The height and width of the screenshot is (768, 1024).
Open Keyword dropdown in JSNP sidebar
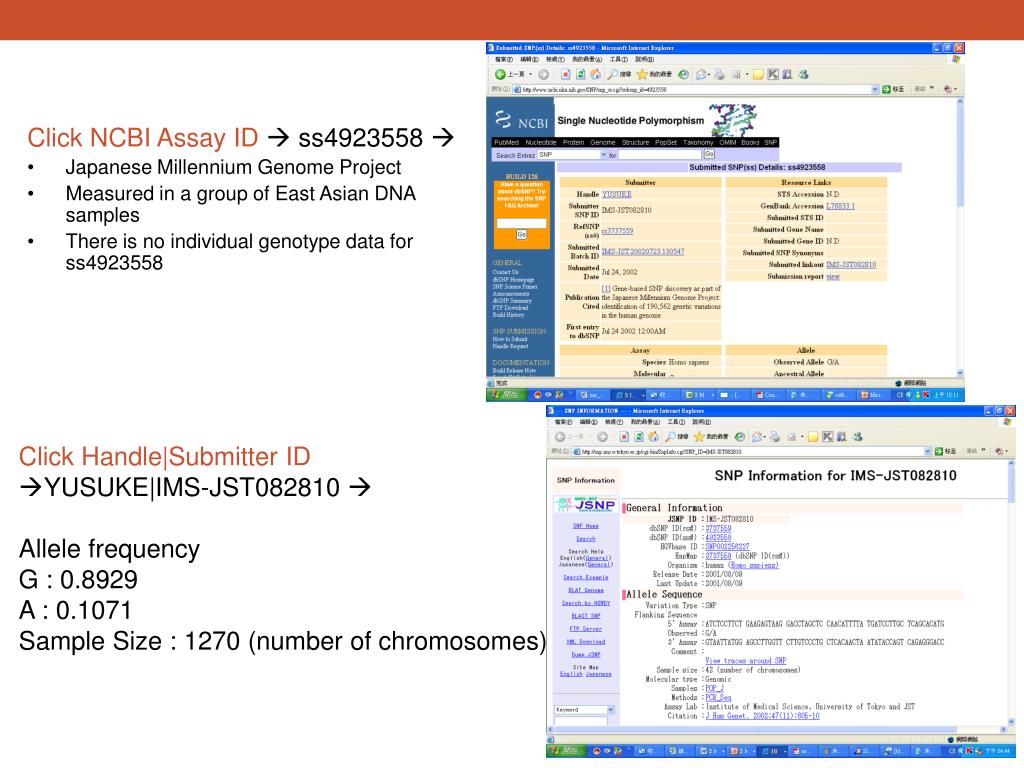point(611,710)
